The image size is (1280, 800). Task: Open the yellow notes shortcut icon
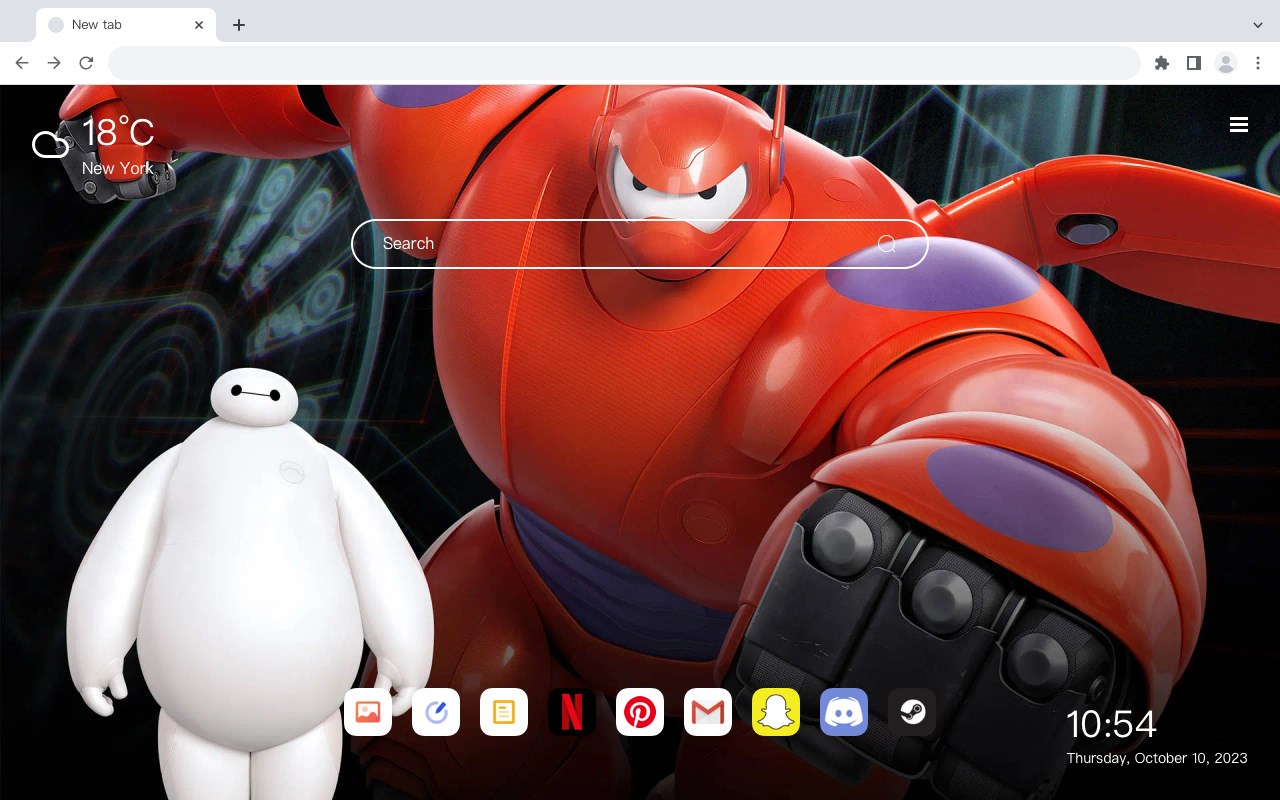[x=504, y=712]
